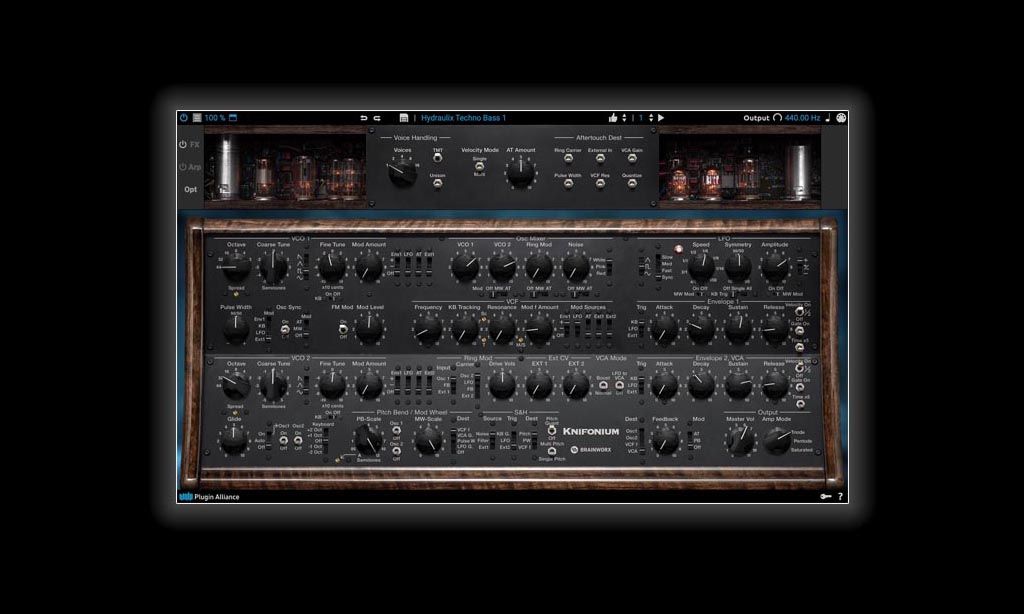Screen dimensions: 1024x614
Task: Click the Plugin Alliance logo
Action: click(x=210, y=496)
